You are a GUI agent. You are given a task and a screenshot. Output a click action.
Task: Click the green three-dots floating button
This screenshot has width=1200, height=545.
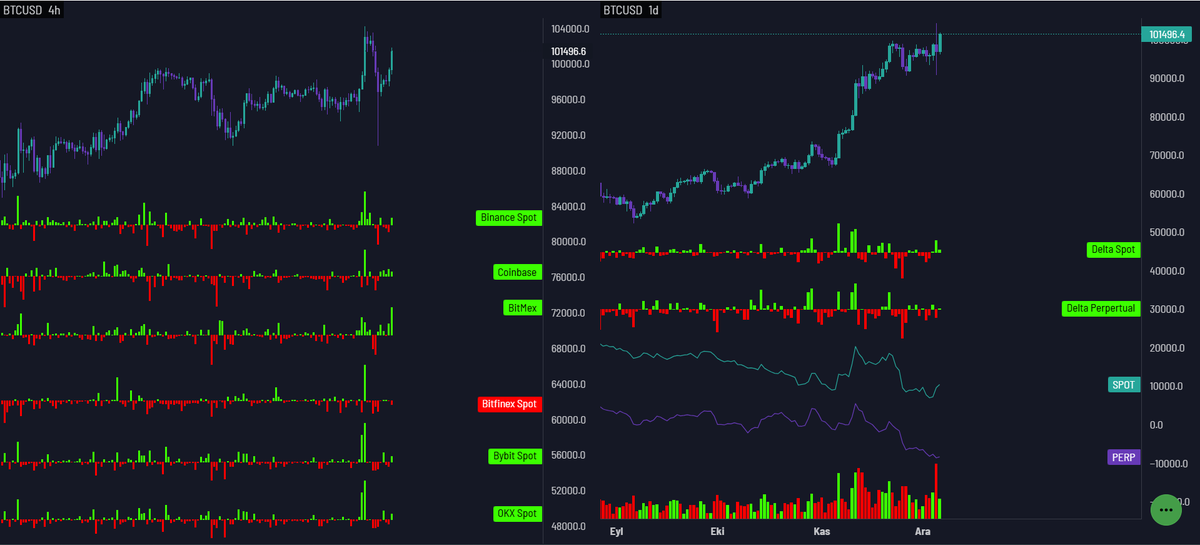[1167, 508]
